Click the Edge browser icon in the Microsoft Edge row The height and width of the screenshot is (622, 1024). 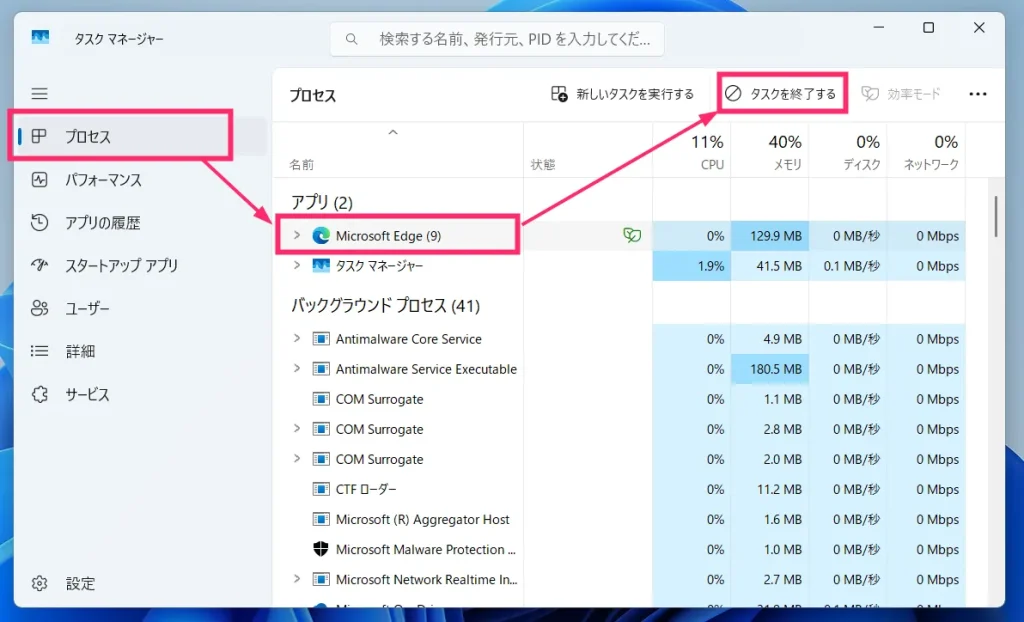pyautogui.click(x=321, y=236)
